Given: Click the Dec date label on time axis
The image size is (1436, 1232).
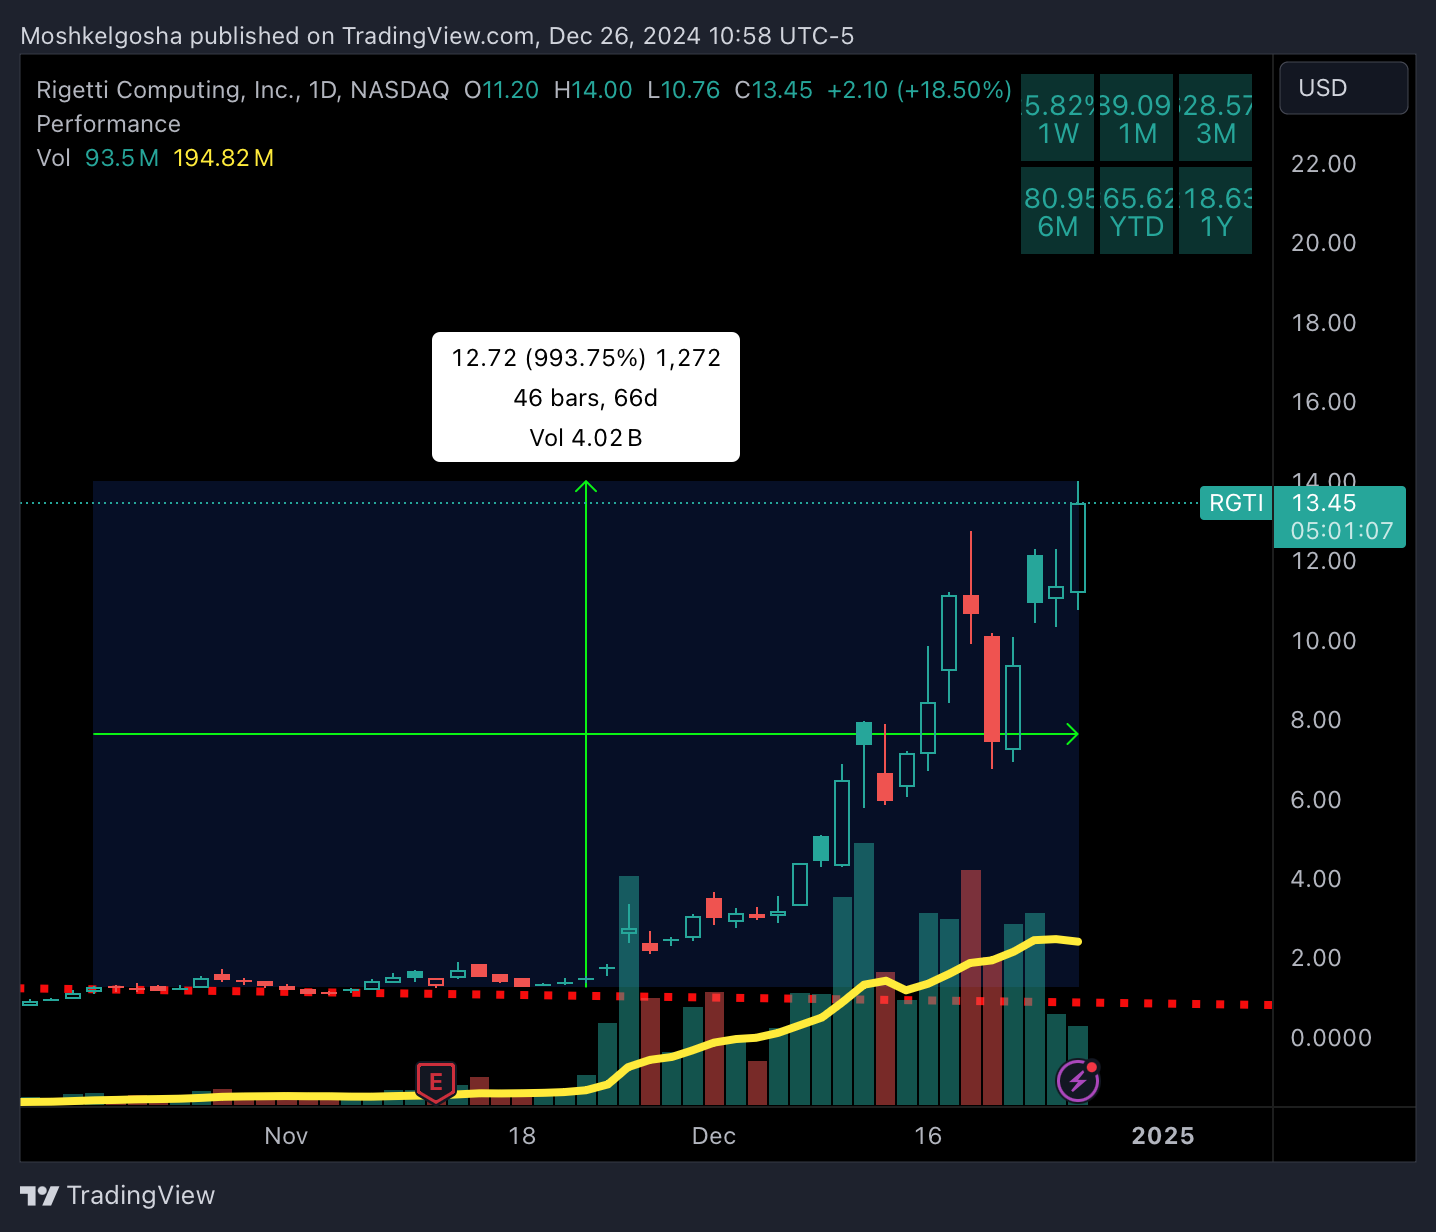Looking at the screenshot, I should (714, 1136).
